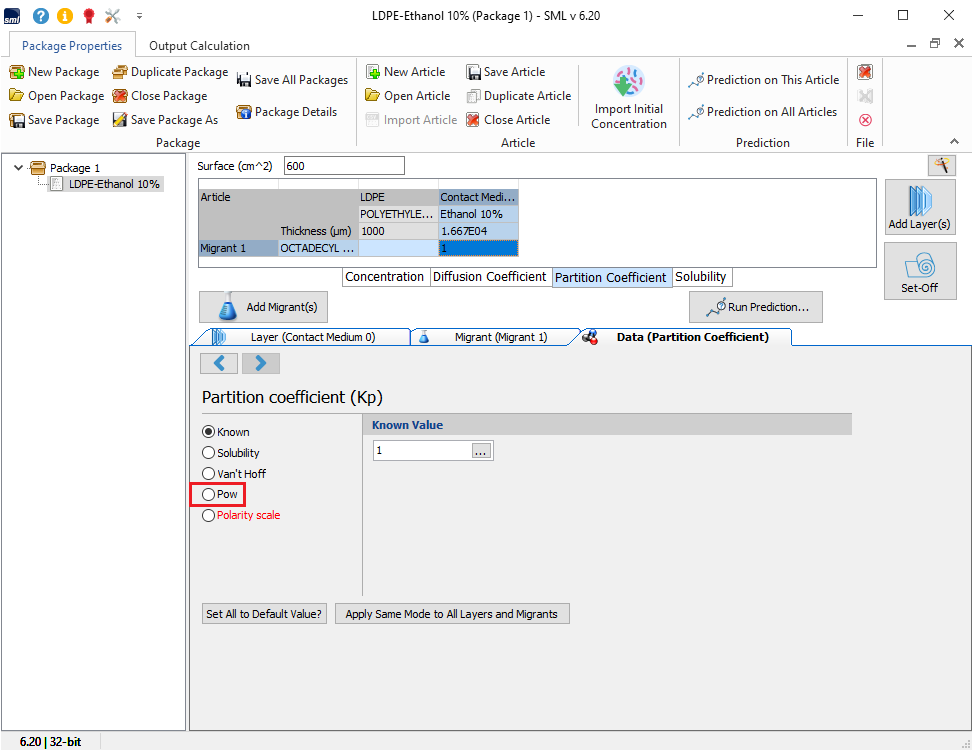Click the Import Initial Concentration icon
The height and width of the screenshot is (751, 973).
click(628, 82)
